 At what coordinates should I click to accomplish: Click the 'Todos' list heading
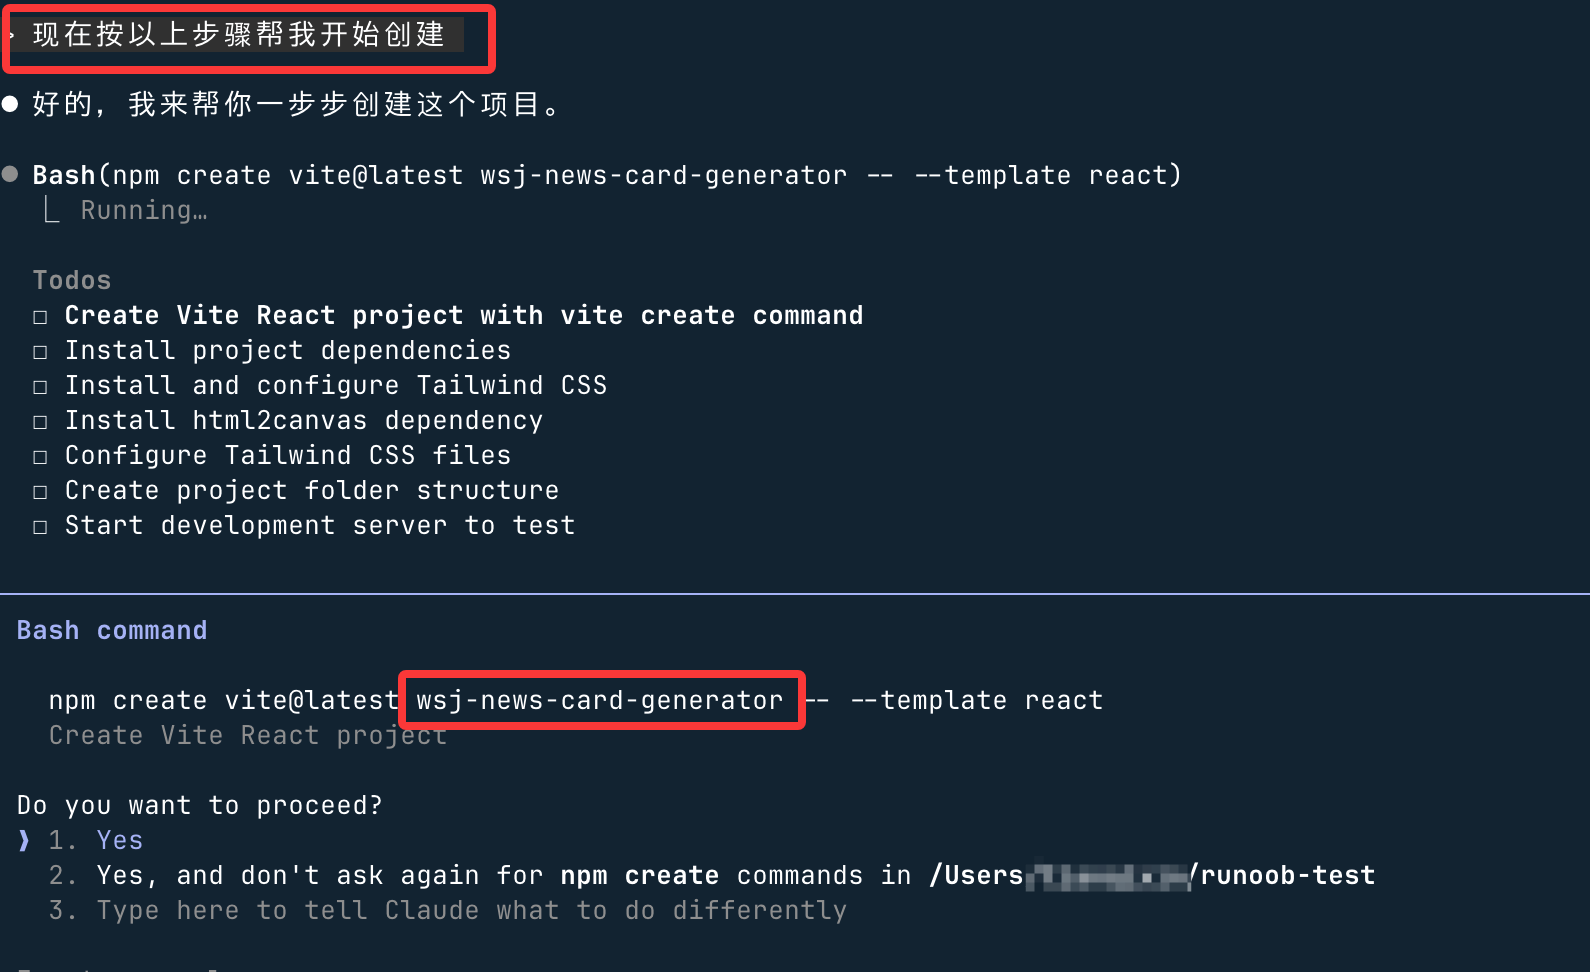pos(72,280)
